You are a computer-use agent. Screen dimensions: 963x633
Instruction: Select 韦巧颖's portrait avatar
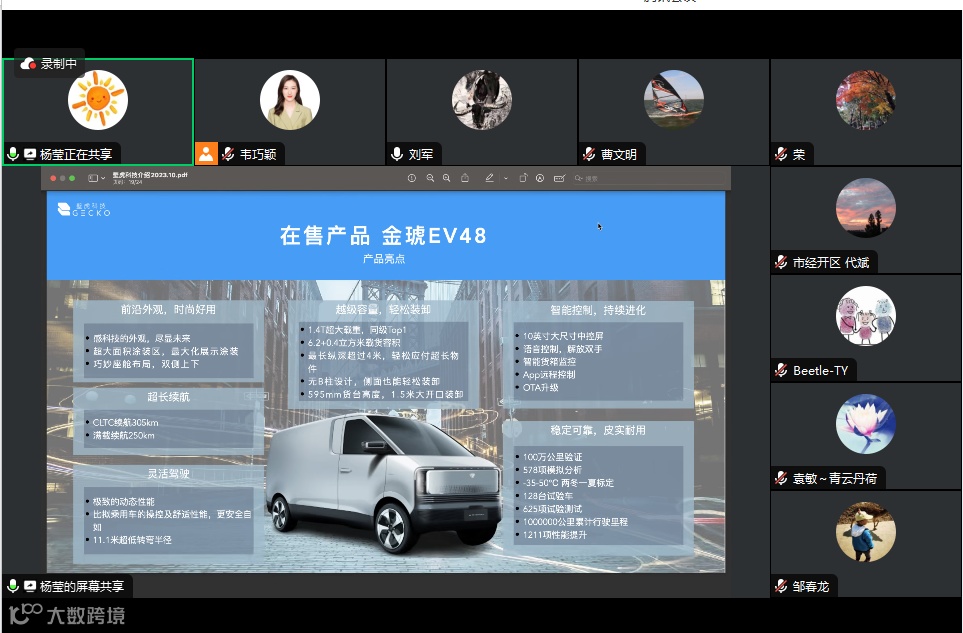[x=290, y=99]
